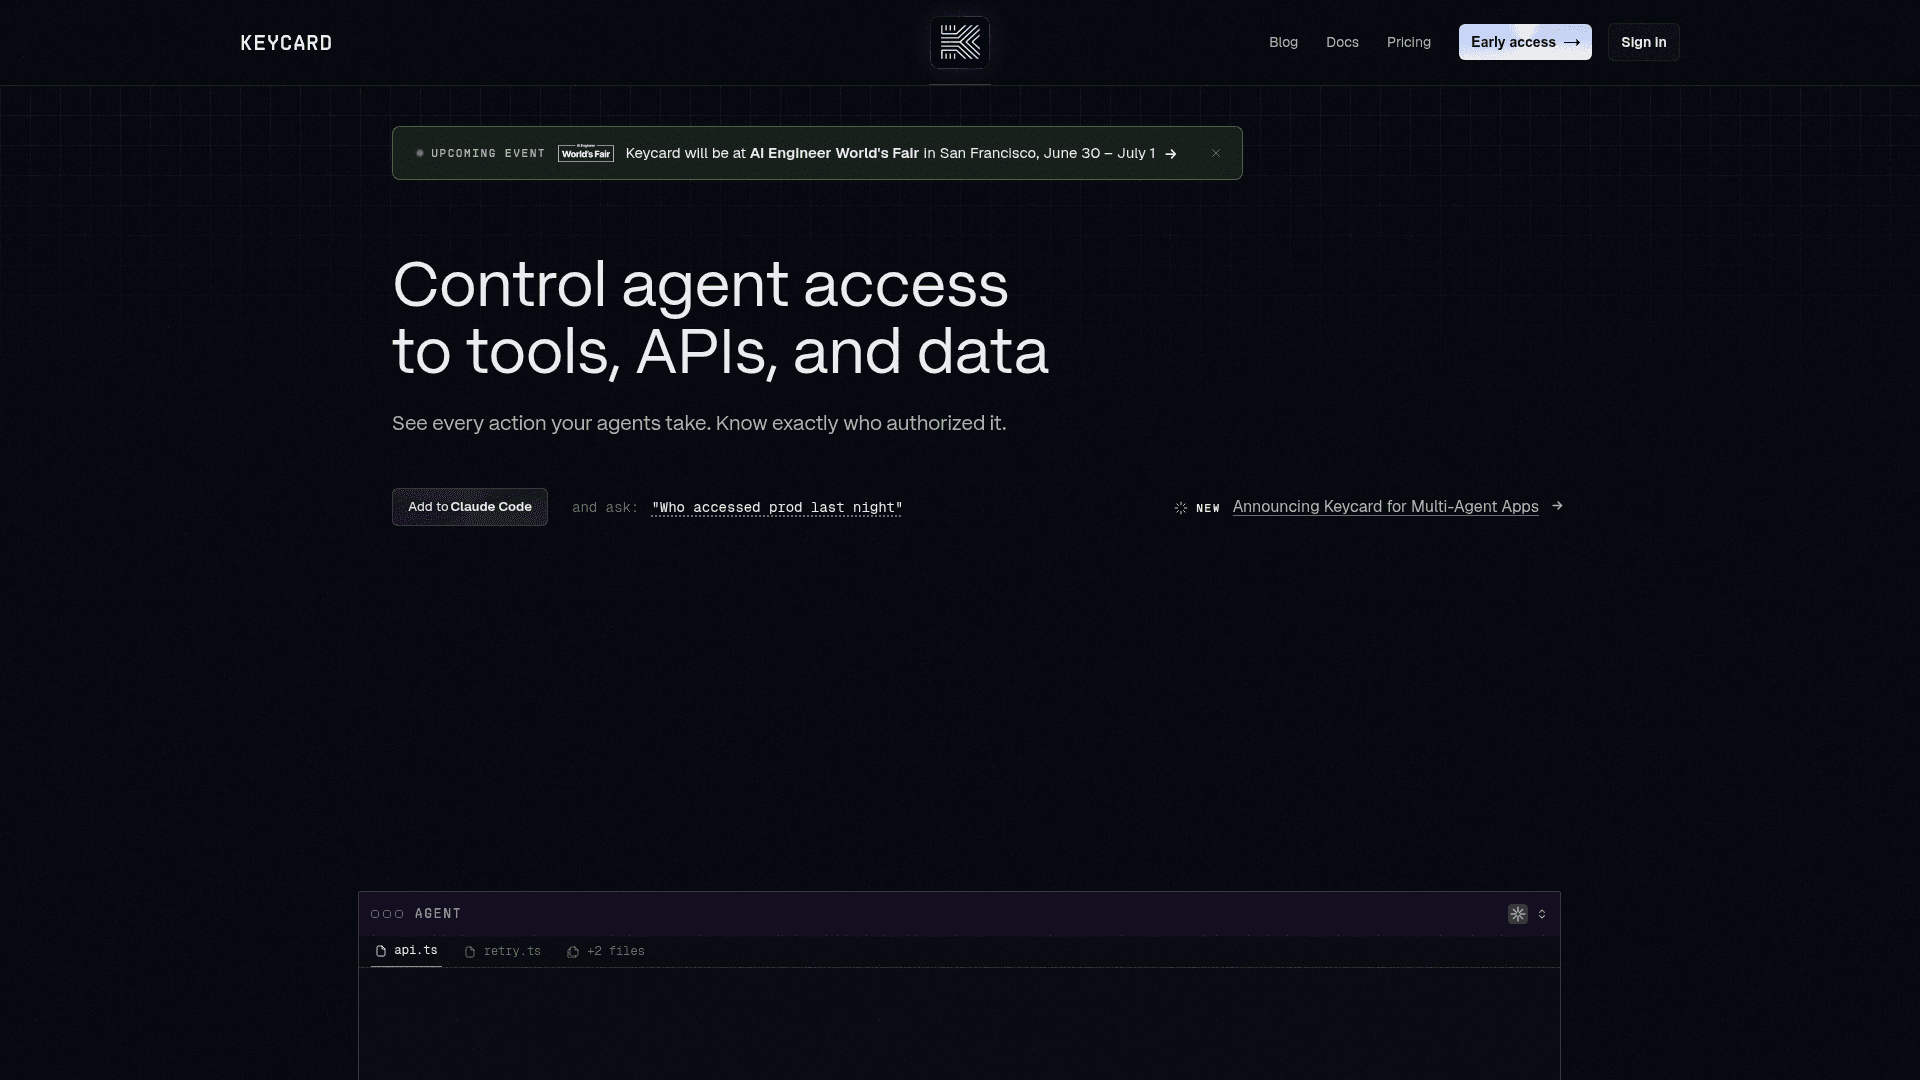Screen dimensions: 1920x1080
Task: Click the "Who accessed prod last night" prompt
Action: 777,508
